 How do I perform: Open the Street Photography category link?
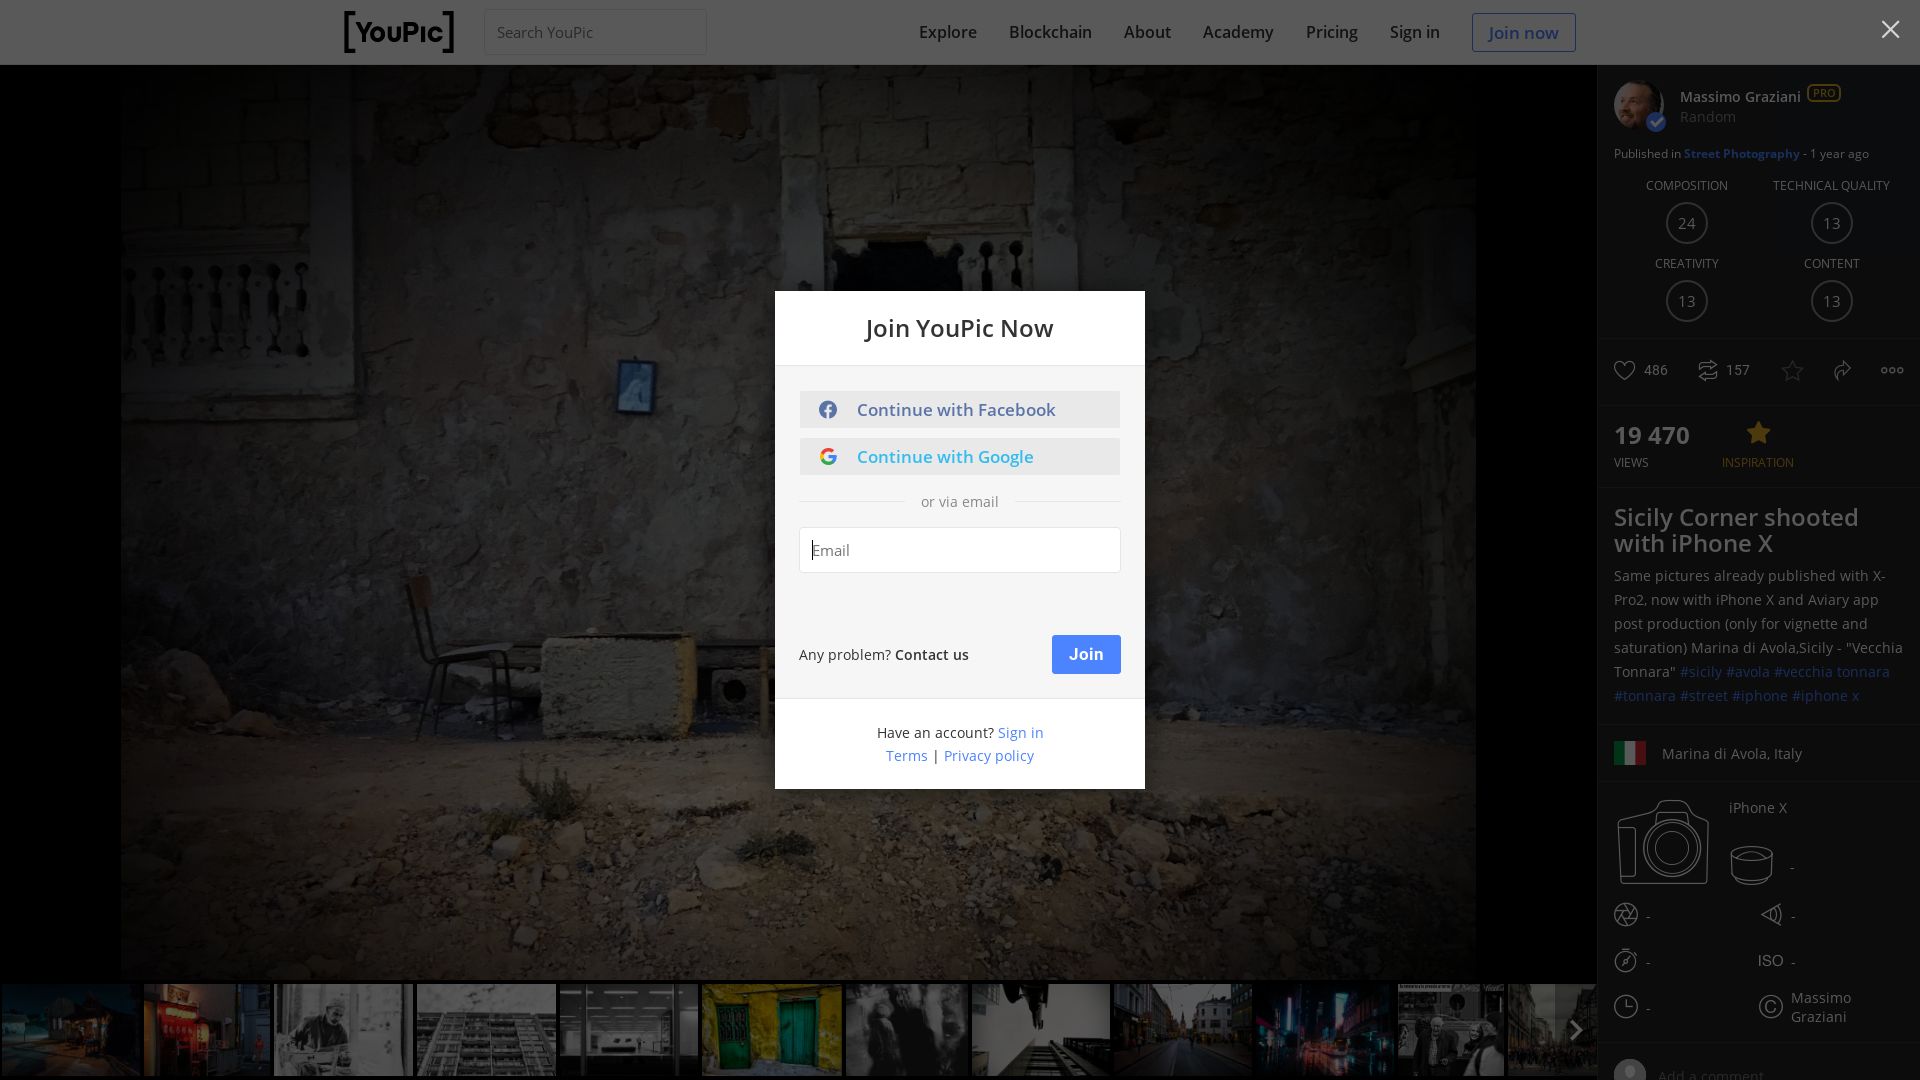1741,154
